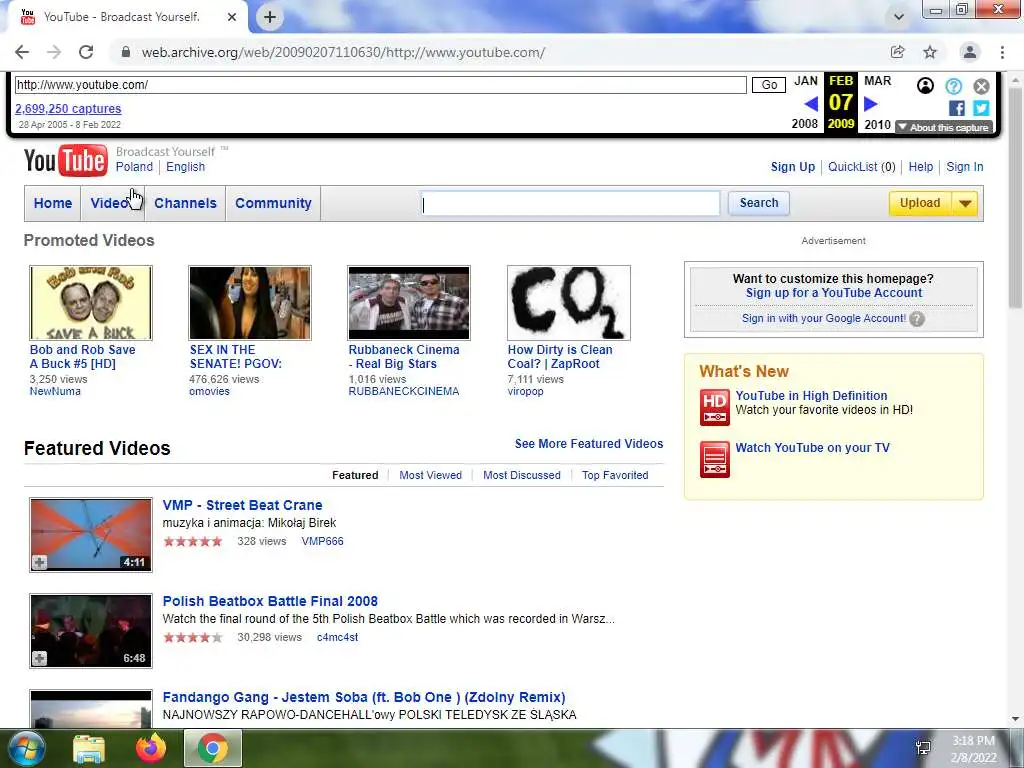Open Wayback Machine help question icon
The width and height of the screenshot is (1024, 768).
953,86
